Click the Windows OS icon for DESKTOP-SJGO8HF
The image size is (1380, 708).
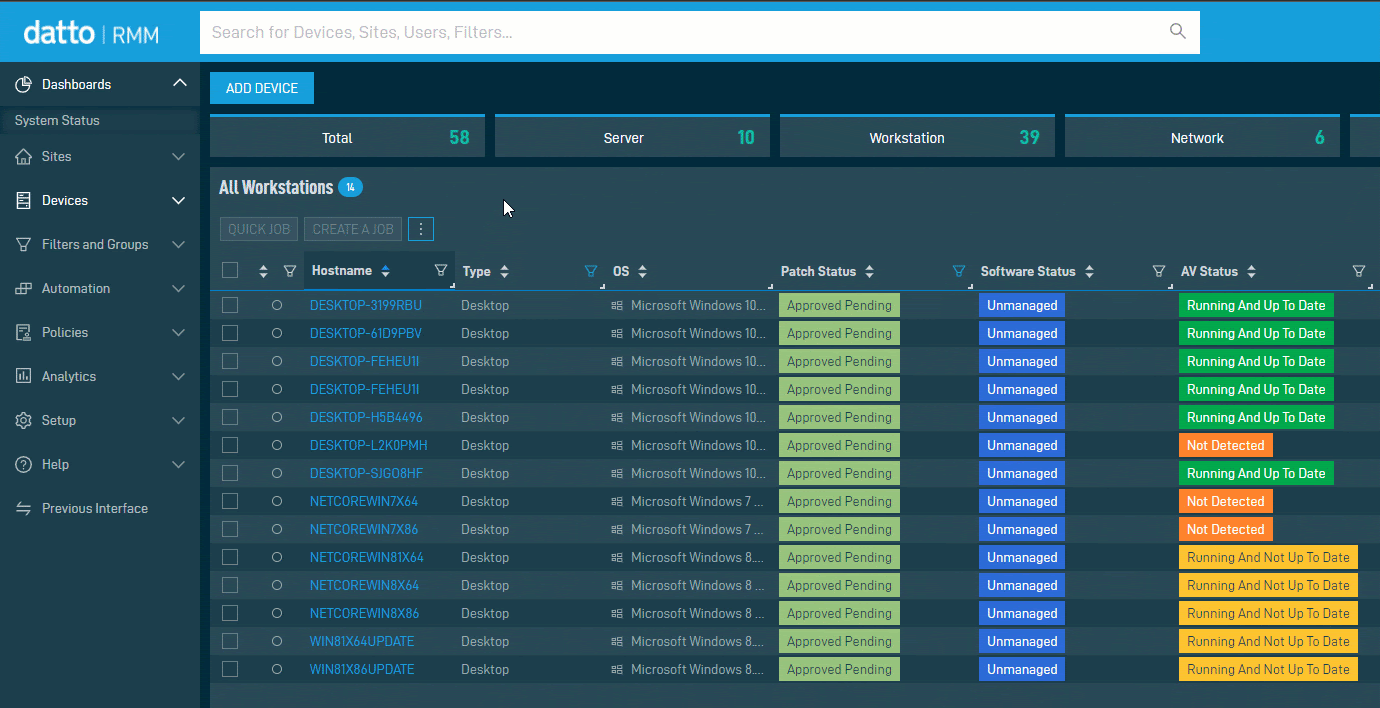pos(617,473)
